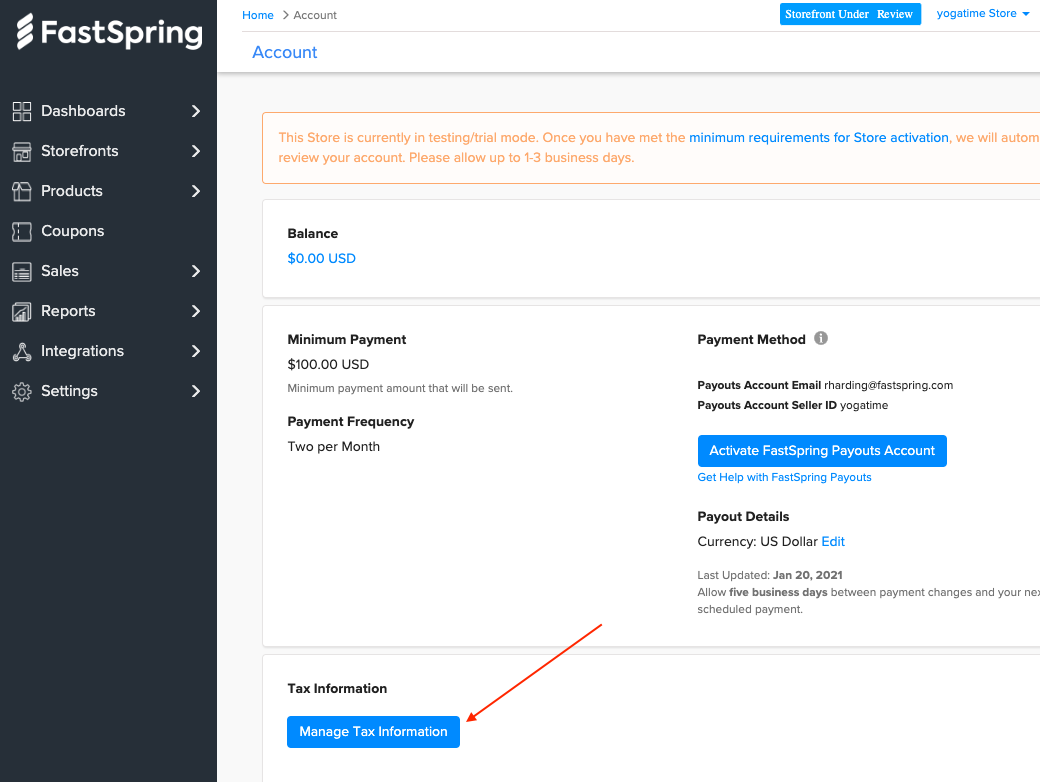Expand the Dashboards menu chevron
The width and height of the screenshot is (1040, 782).
(x=196, y=111)
